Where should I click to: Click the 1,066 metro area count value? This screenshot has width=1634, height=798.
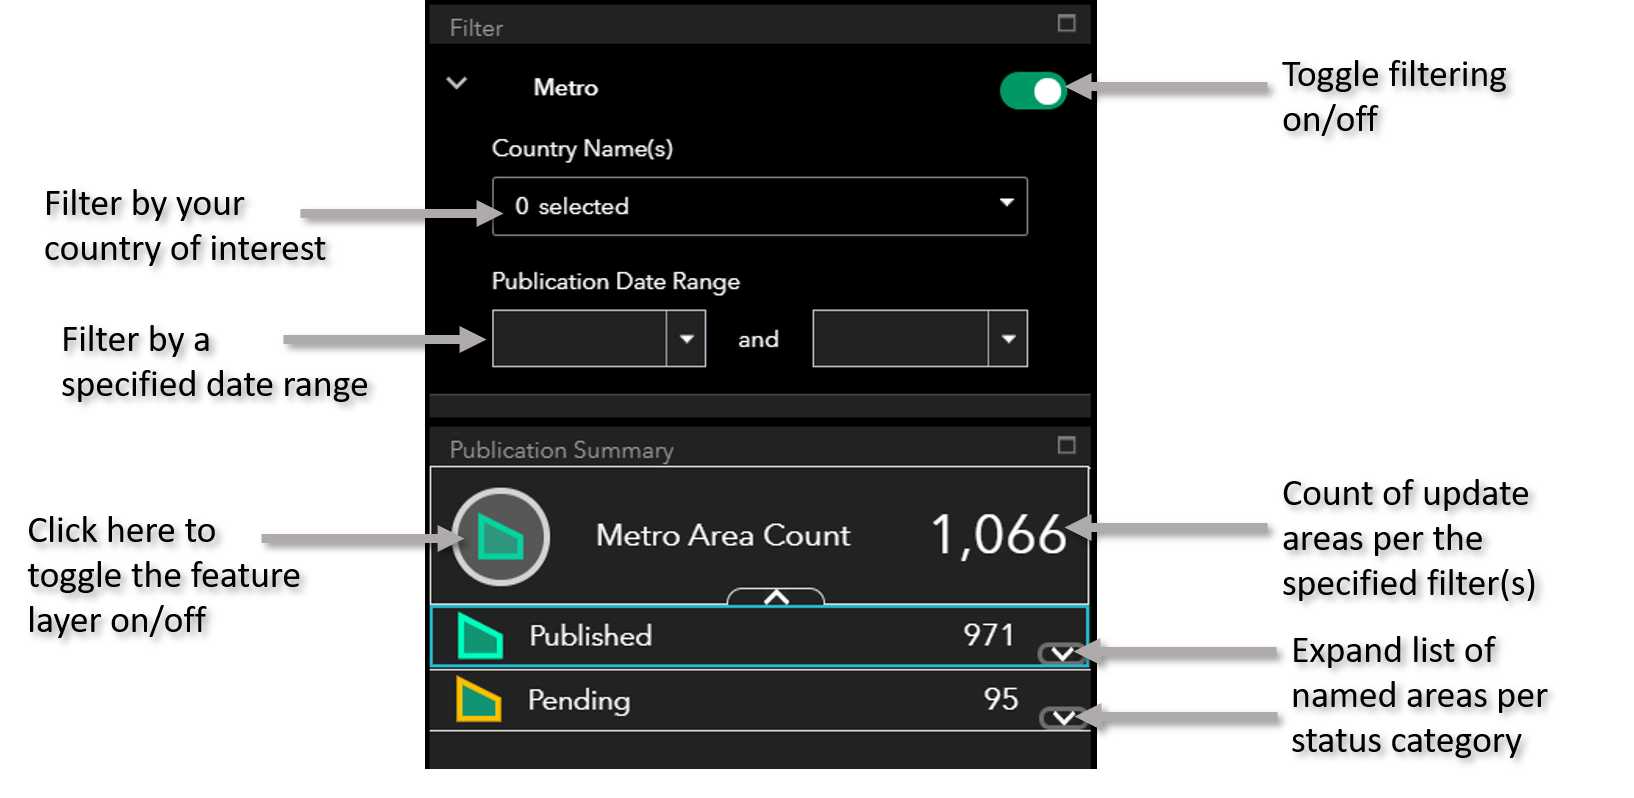click(999, 535)
